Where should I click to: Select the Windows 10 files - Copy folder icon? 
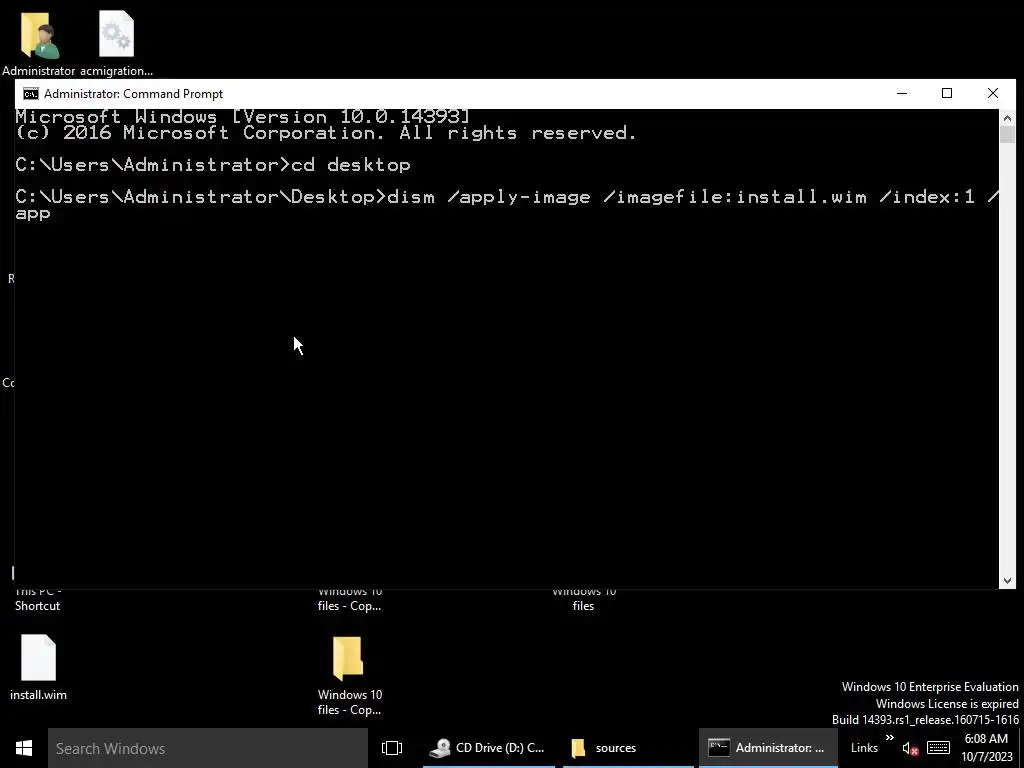pos(349,658)
